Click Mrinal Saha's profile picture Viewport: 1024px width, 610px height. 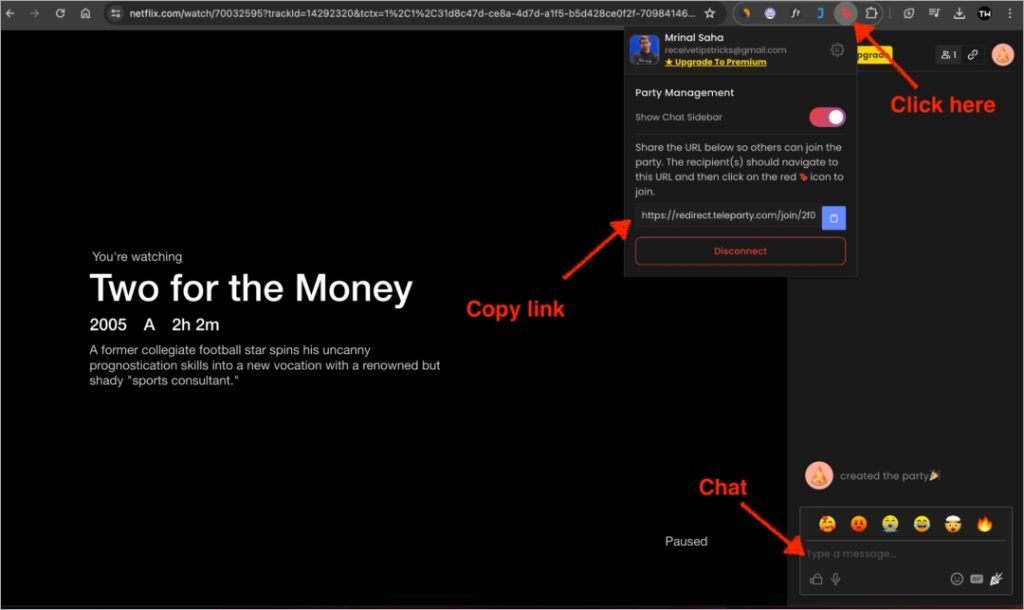point(644,50)
